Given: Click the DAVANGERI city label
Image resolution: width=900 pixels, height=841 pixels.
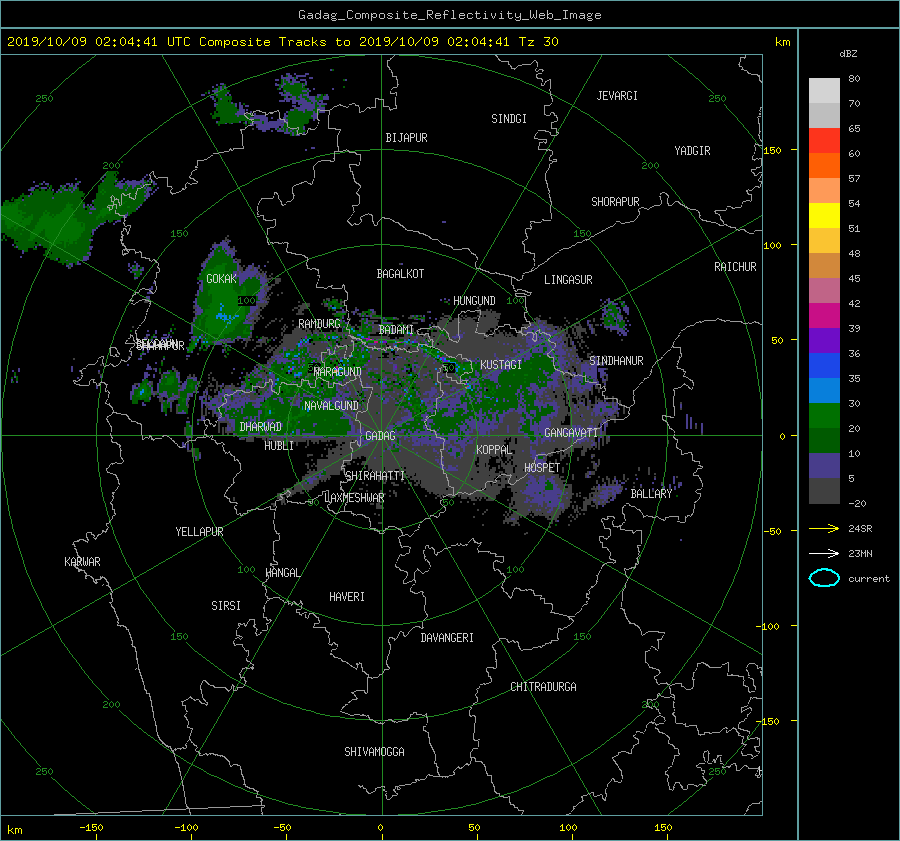Looking at the screenshot, I should pos(447,638).
